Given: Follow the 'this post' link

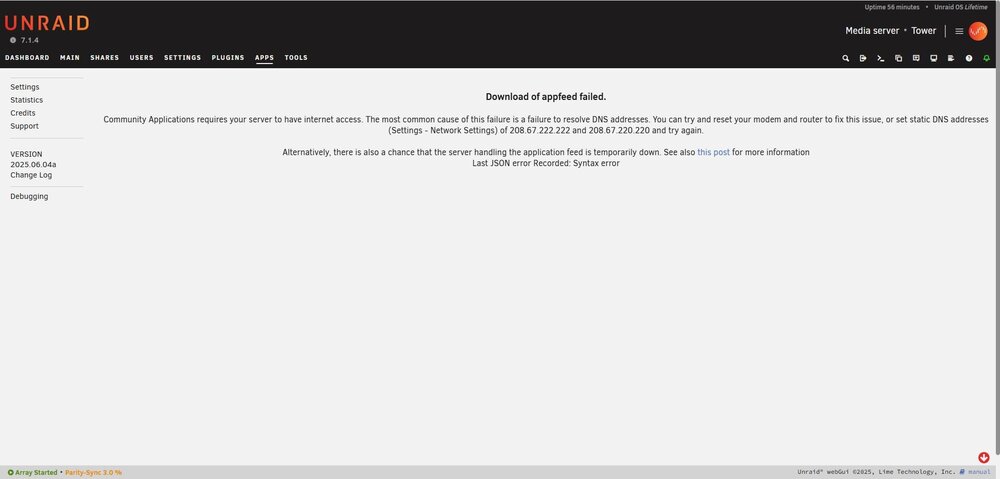Looking at the screenshot, I should point(713,152).
